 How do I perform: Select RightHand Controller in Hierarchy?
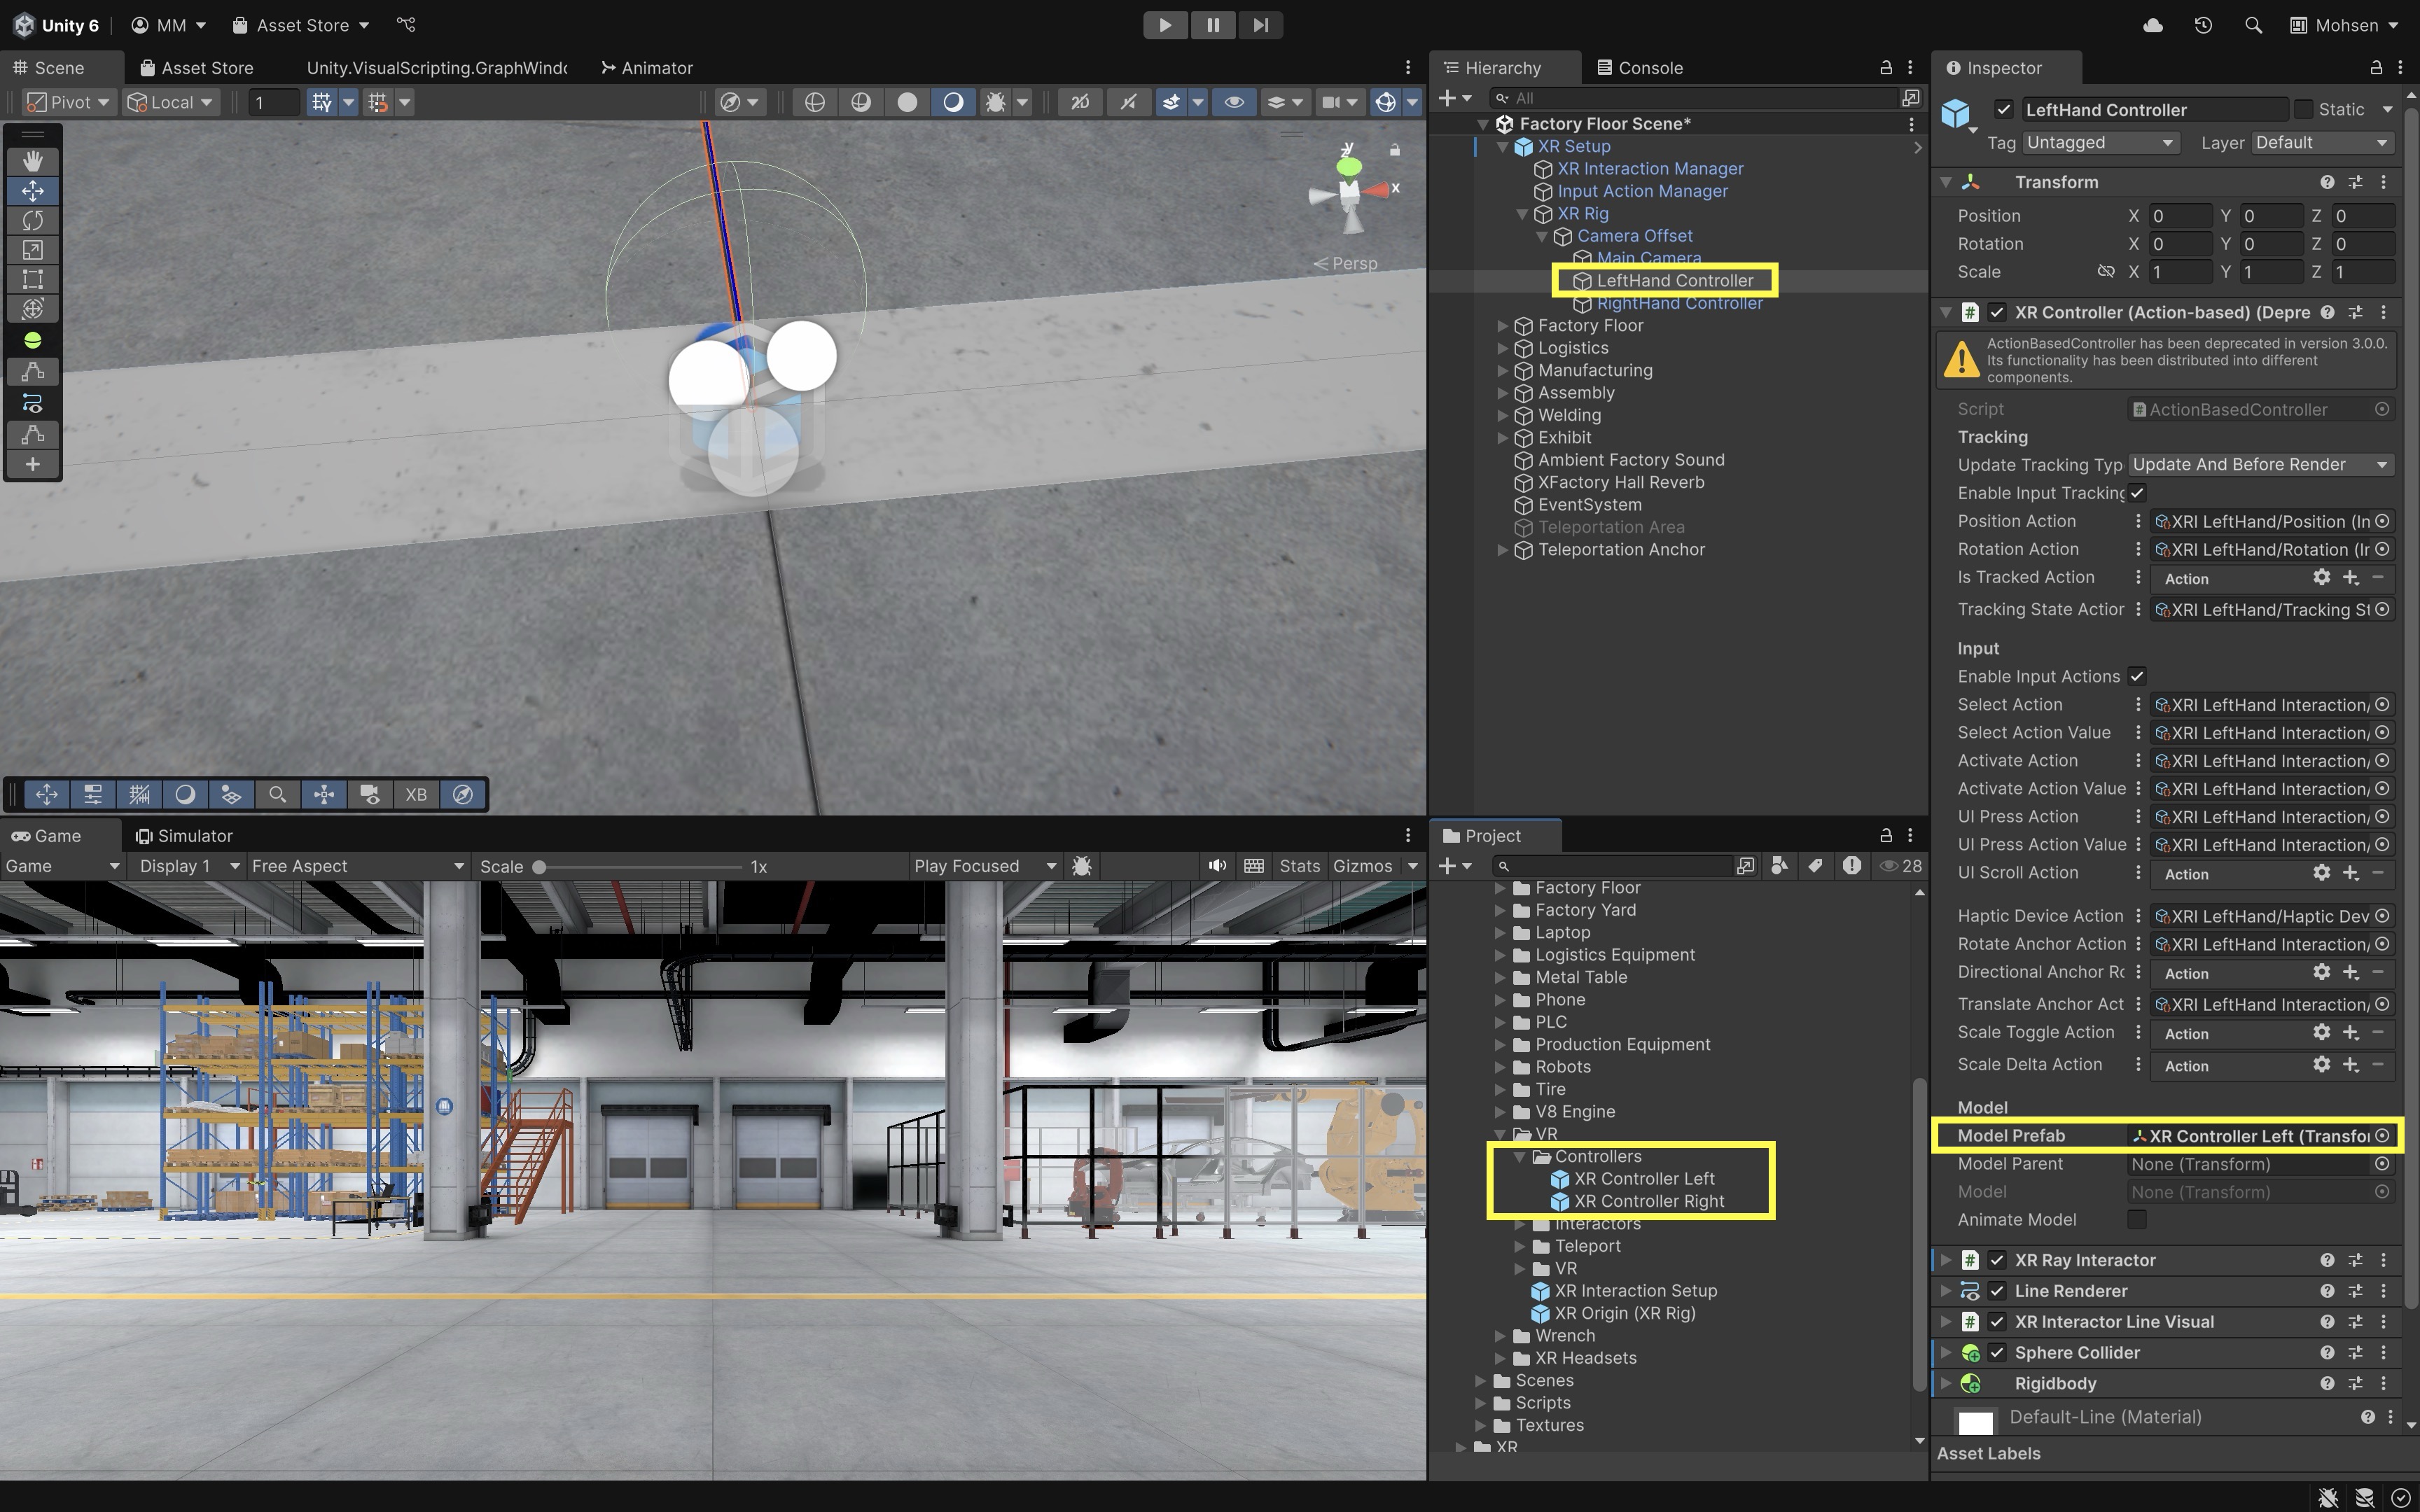1679,304
